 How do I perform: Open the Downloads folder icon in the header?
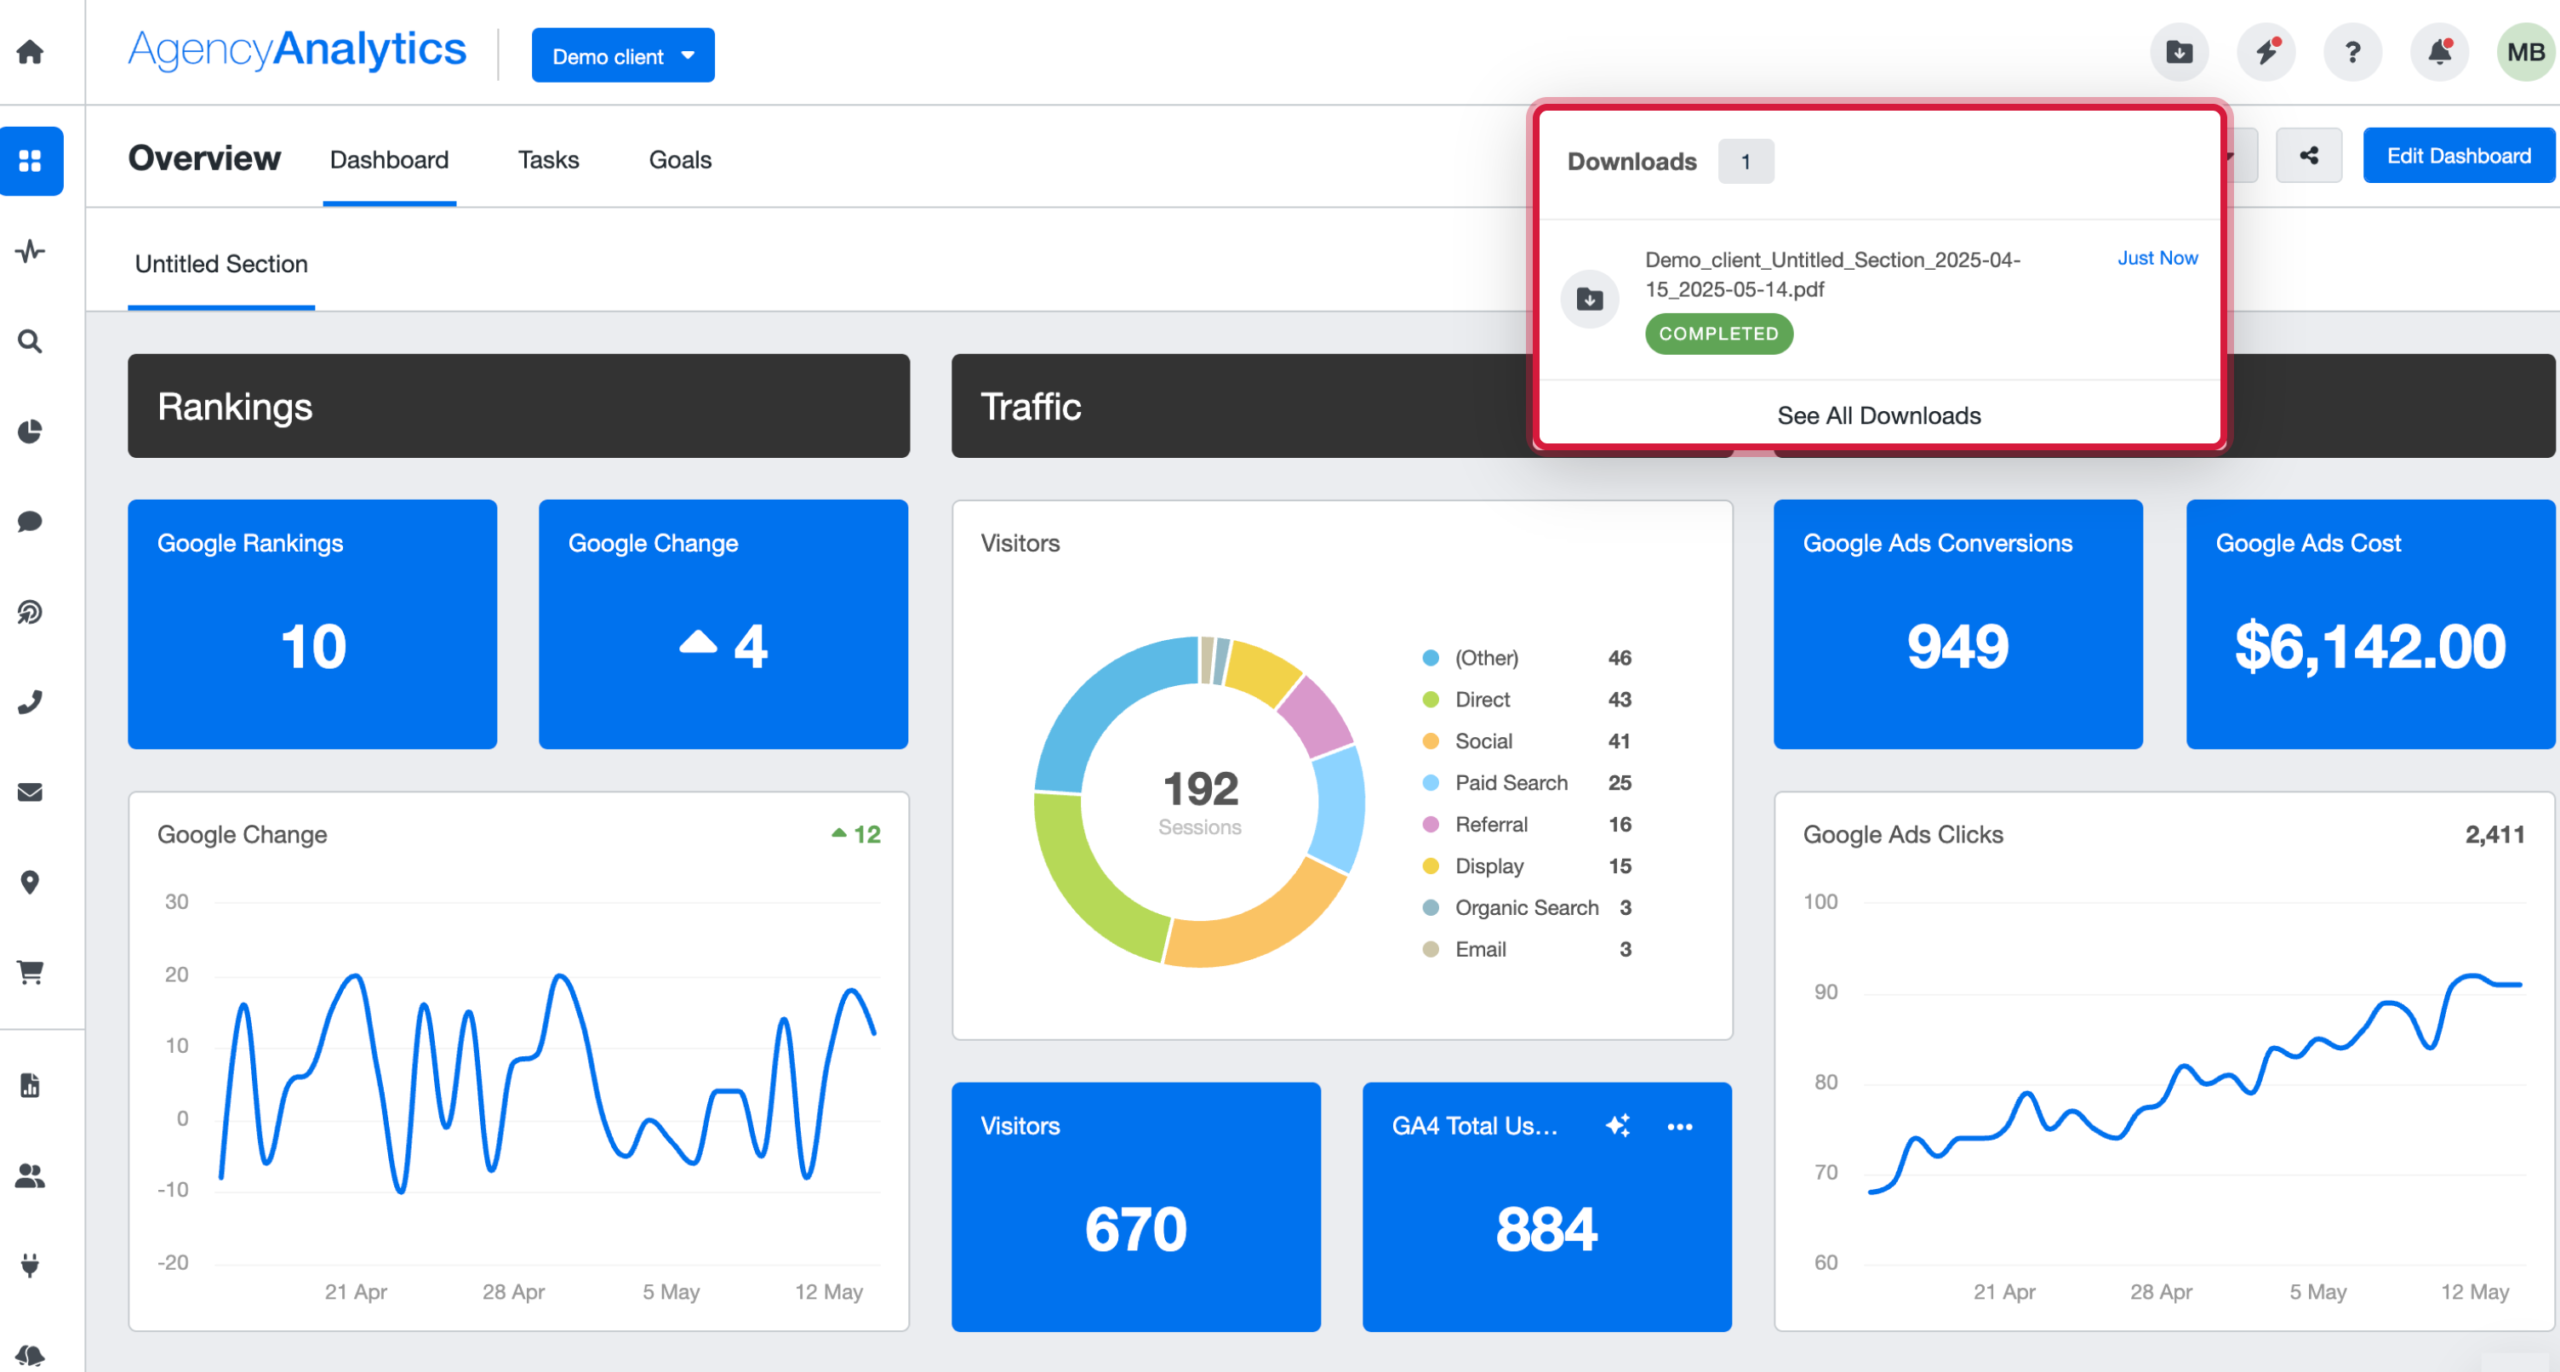pyautogui.click(x=2179, y=52)
